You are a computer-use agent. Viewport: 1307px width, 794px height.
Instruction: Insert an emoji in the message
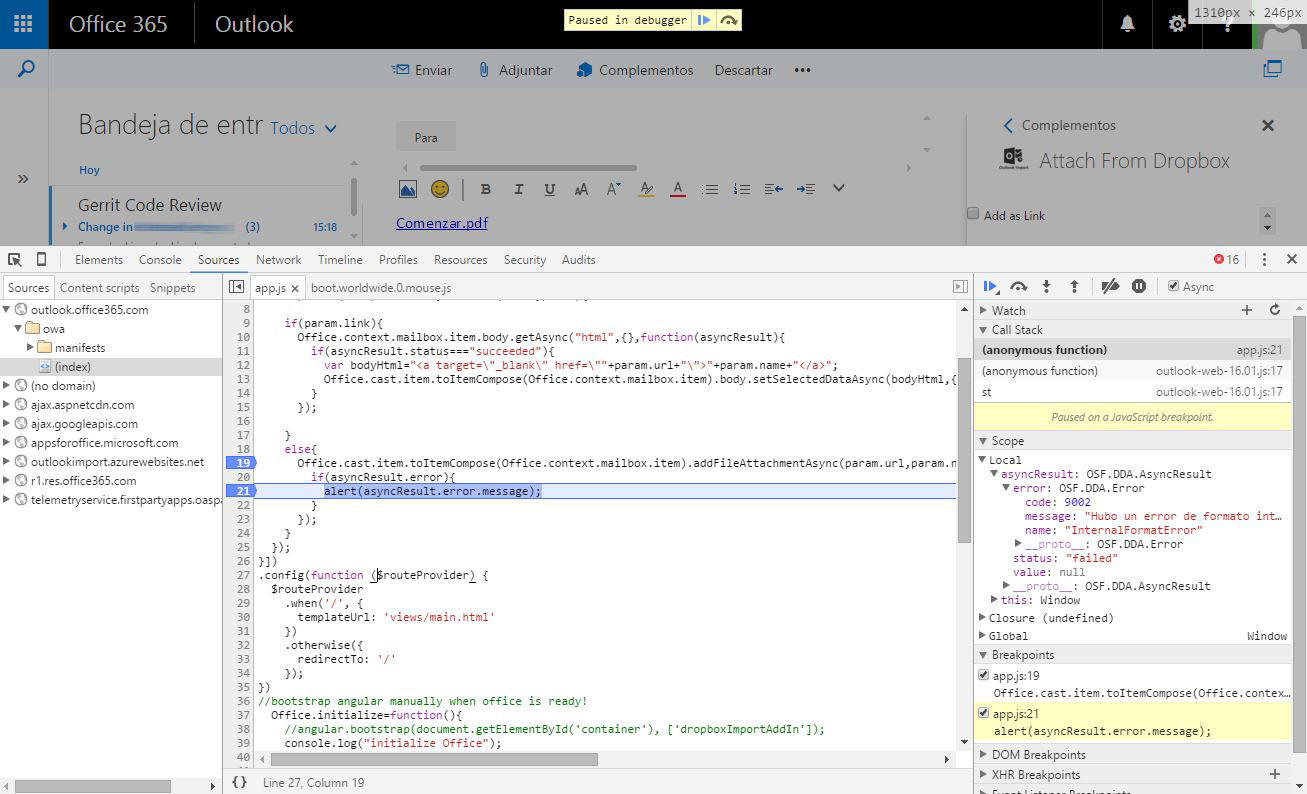coord(440,189)
